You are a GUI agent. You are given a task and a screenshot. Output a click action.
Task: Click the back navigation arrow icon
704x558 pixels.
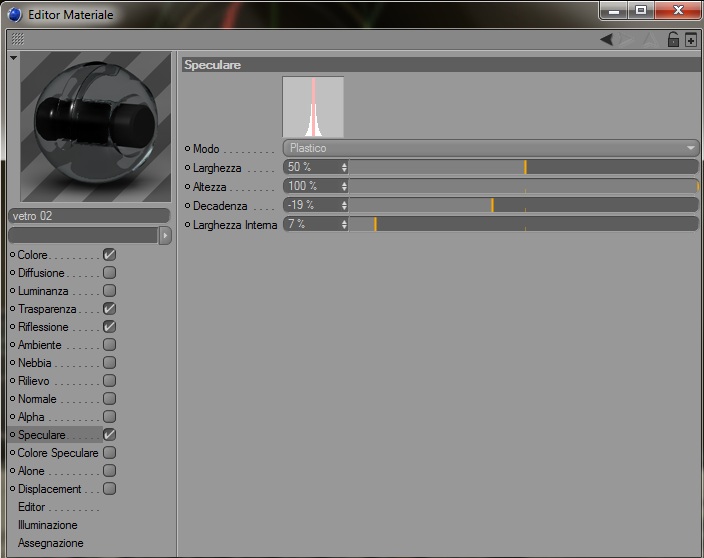point(607,40)
